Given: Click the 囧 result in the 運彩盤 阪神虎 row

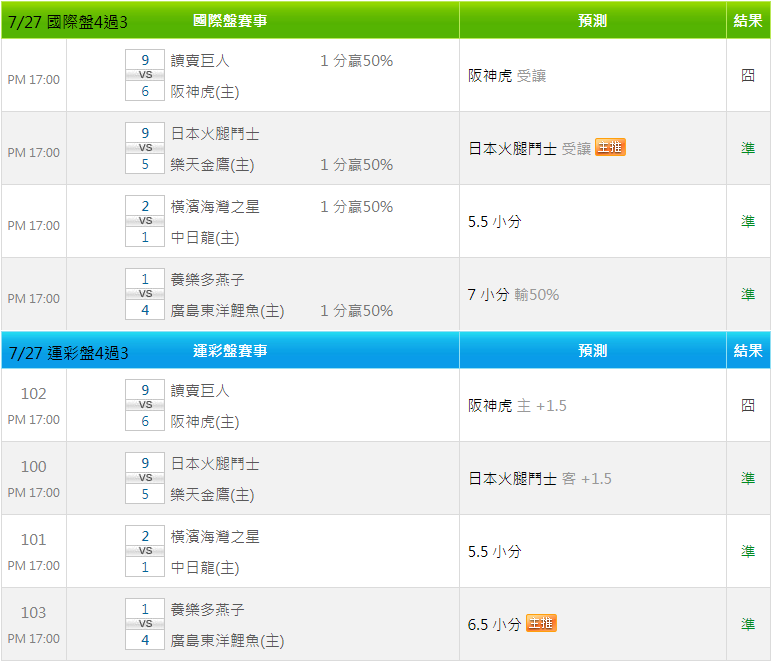Looking at the screenshot, I should (x=748, y=405).
